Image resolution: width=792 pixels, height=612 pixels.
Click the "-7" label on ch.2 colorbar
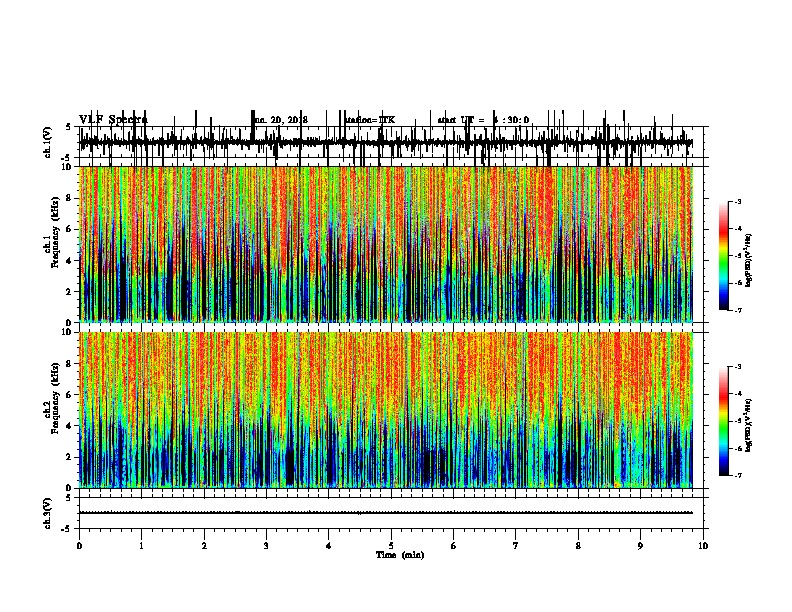(x=738, y=475)
